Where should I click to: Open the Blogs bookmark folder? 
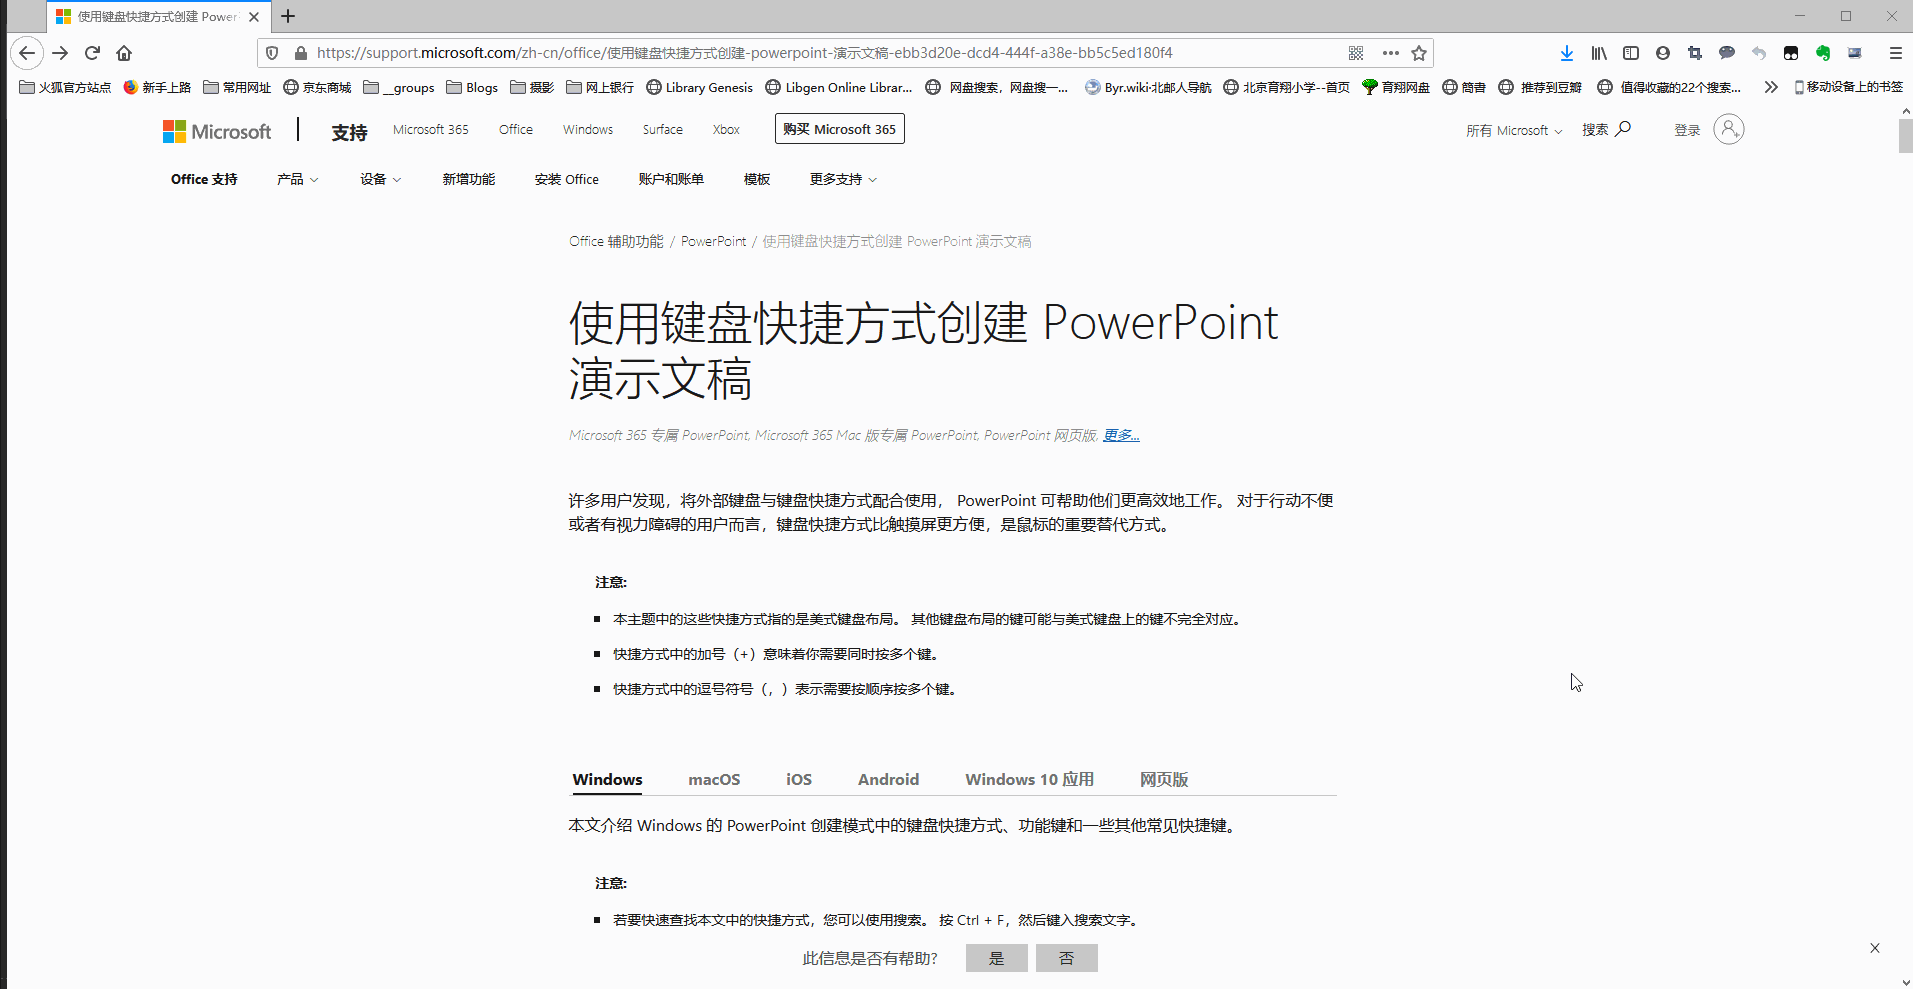(472, 87)
